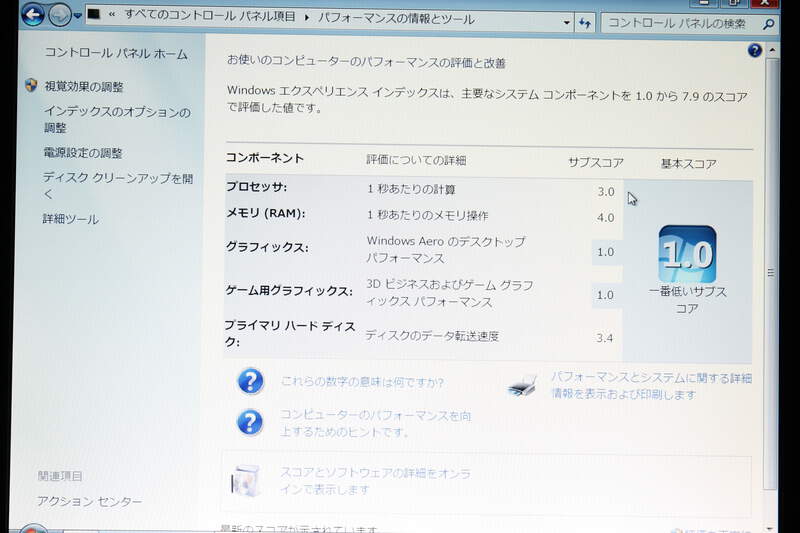Image resolution: width=800 pixels, height=533 pixels.
Task: Click 1 秒あたりの計算 description
Action: (x=411, y=189)
